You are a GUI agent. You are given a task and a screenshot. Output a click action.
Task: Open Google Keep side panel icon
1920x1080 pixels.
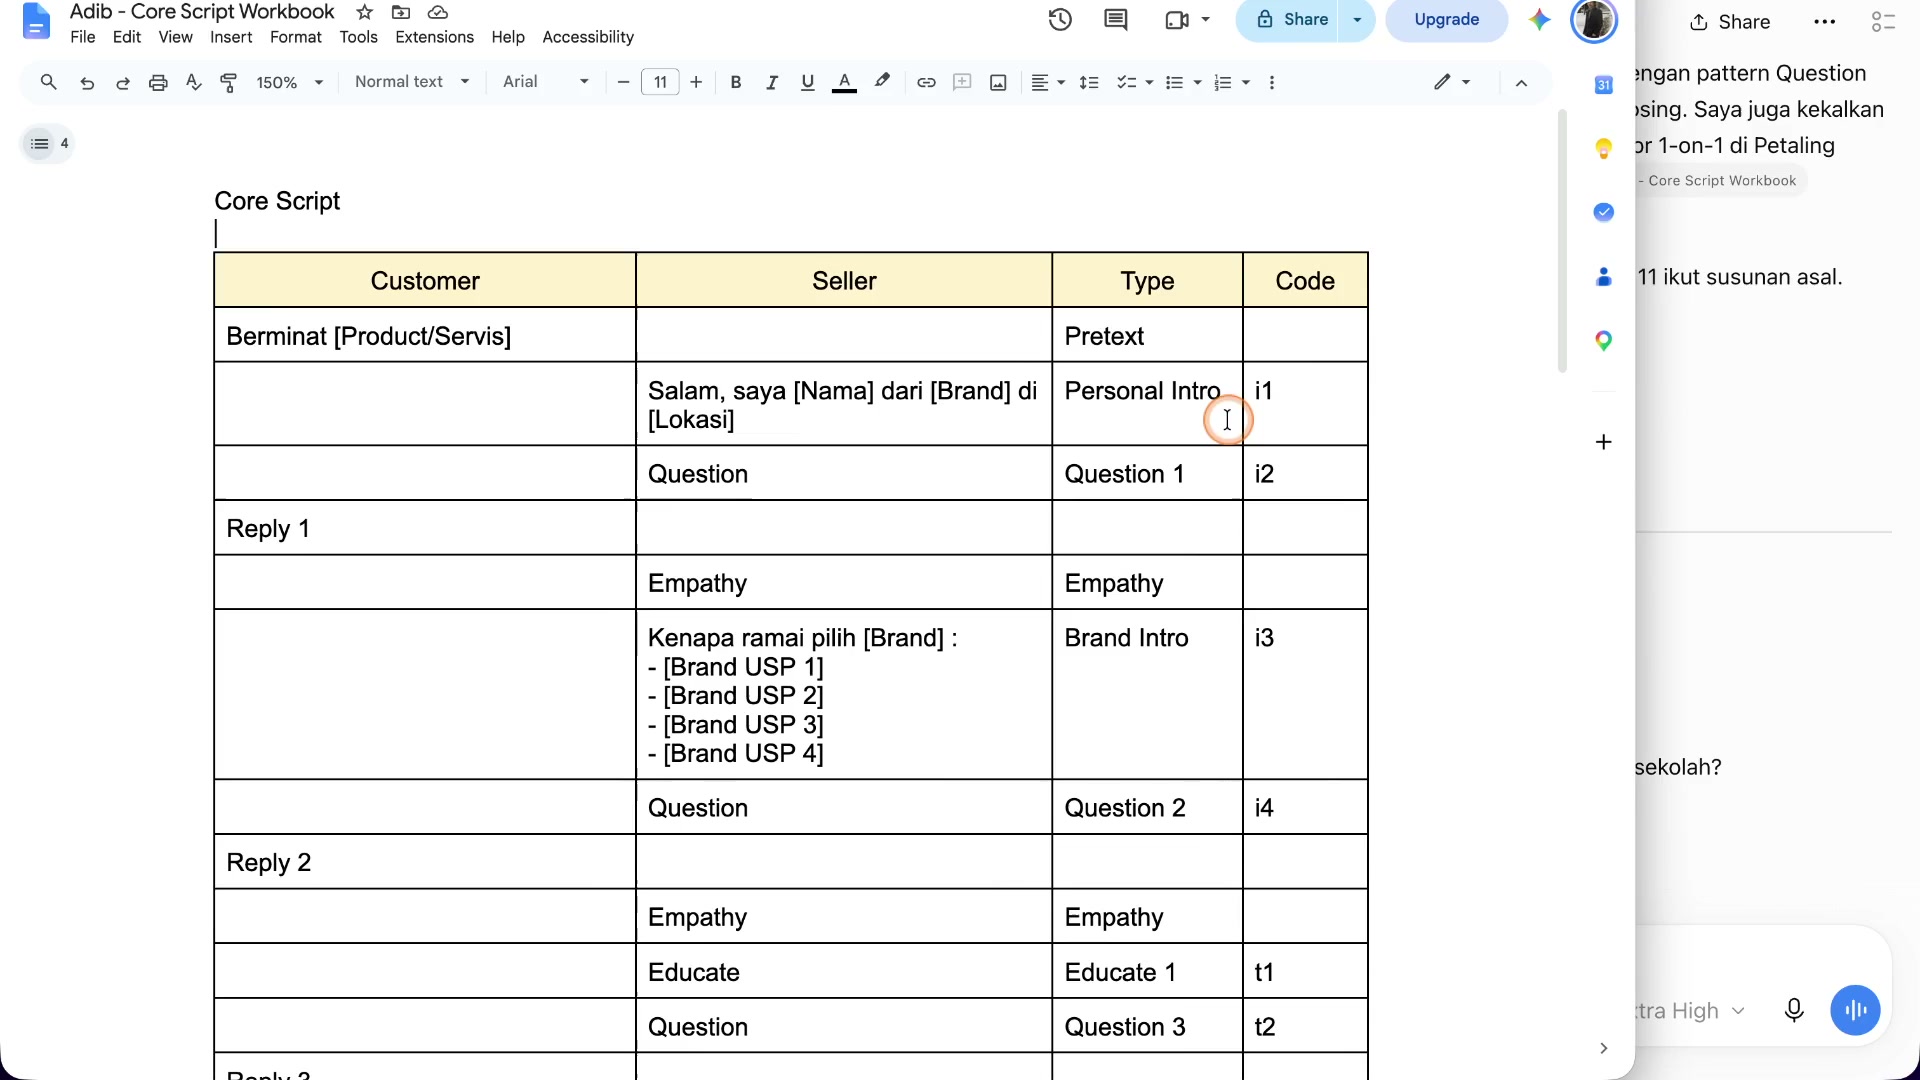1604,149
